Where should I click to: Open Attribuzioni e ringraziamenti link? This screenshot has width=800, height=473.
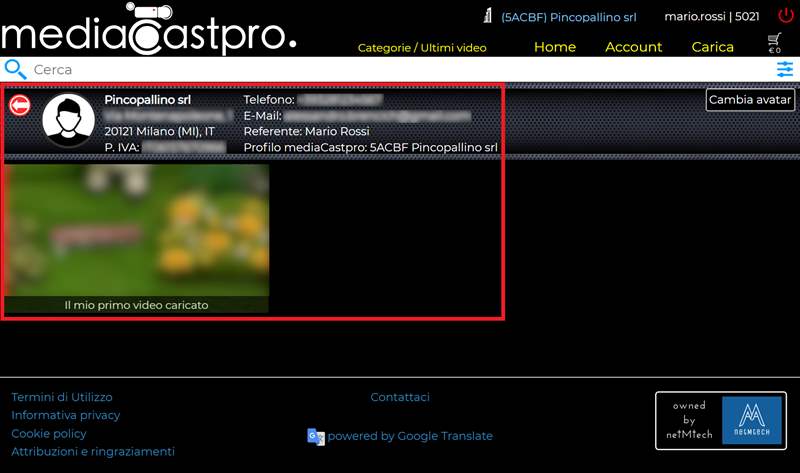[x=93, y=452]
